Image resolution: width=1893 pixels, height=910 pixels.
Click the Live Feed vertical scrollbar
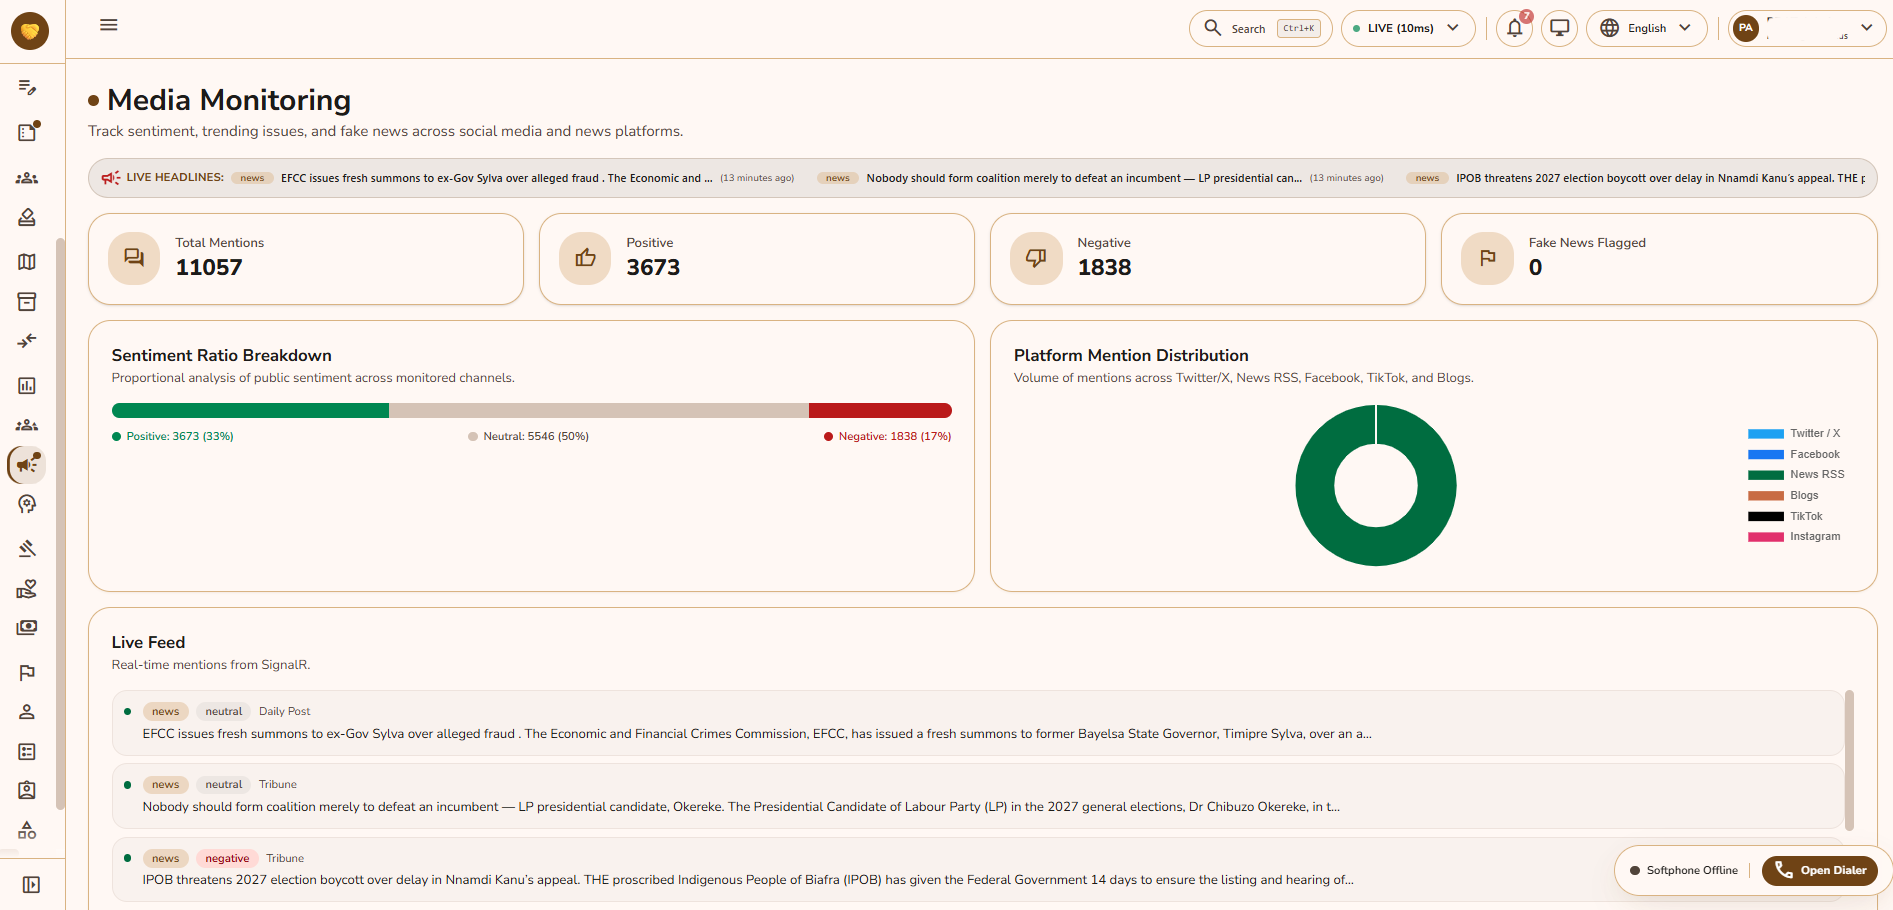coord(1849,760)
